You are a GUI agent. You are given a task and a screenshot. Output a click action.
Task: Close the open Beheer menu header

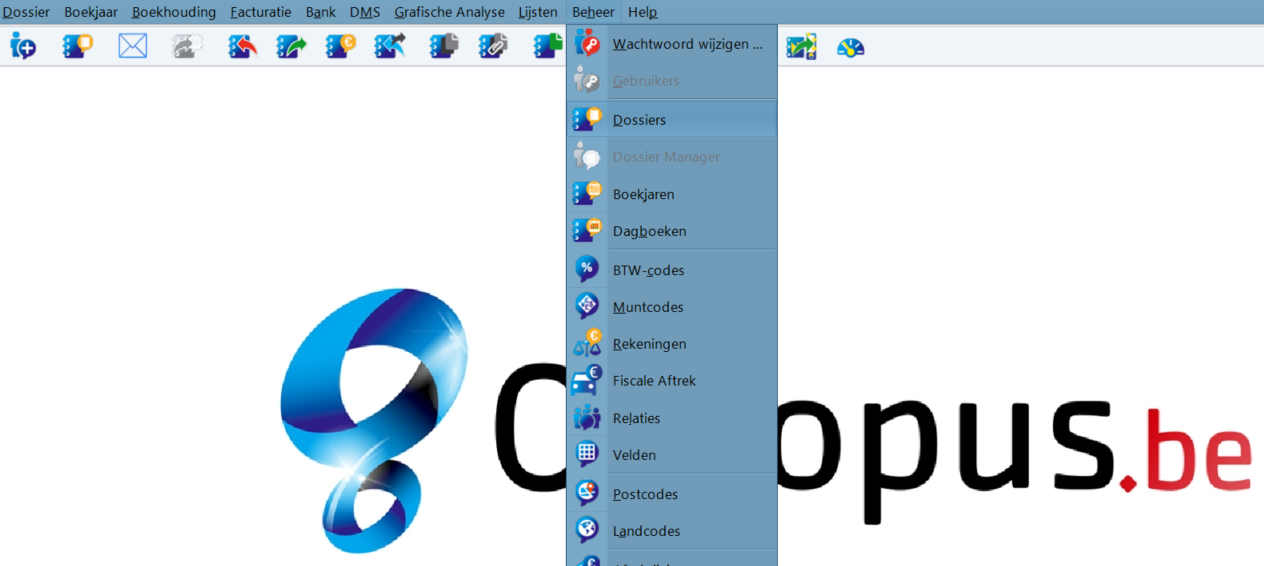(593, 12)
